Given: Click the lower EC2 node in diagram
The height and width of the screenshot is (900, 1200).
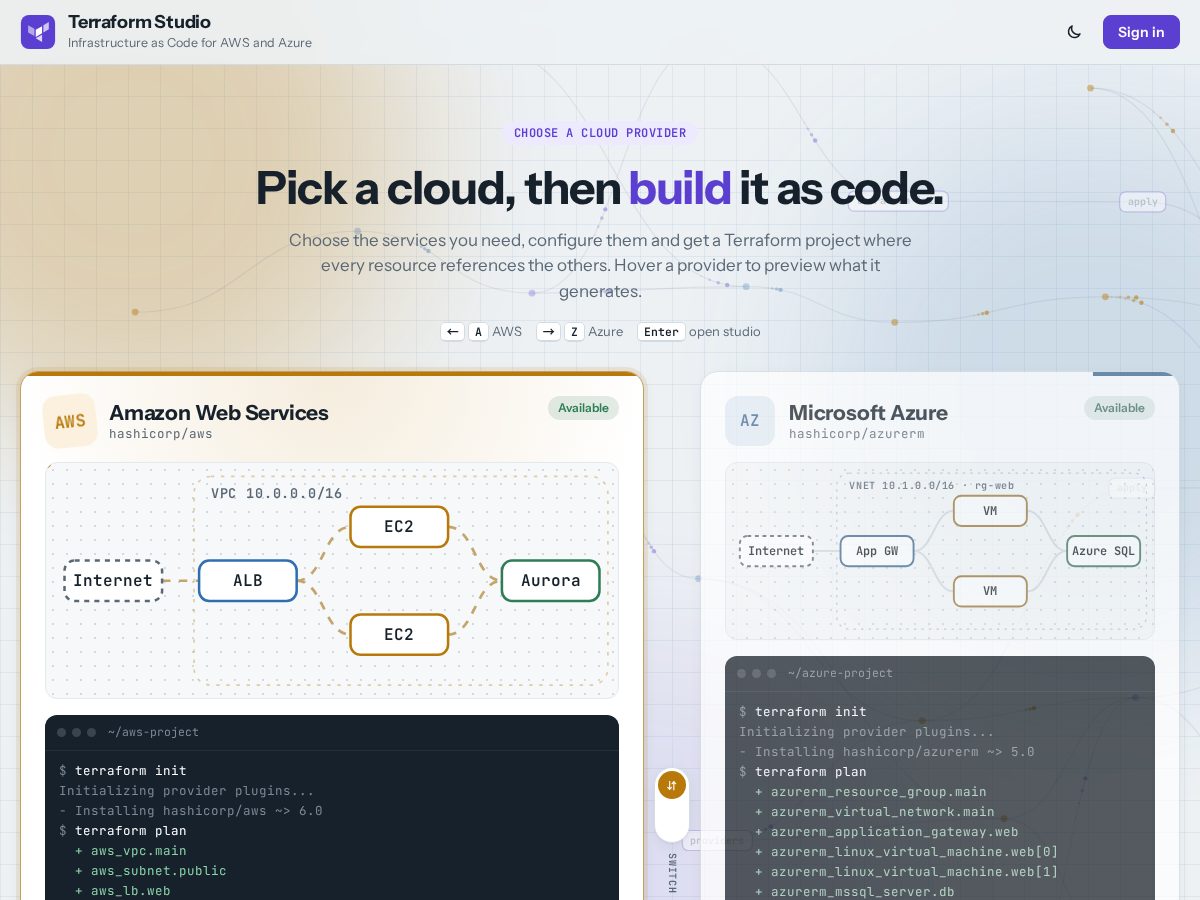Looking at the screenshot, I should click(x=399, y=635).
